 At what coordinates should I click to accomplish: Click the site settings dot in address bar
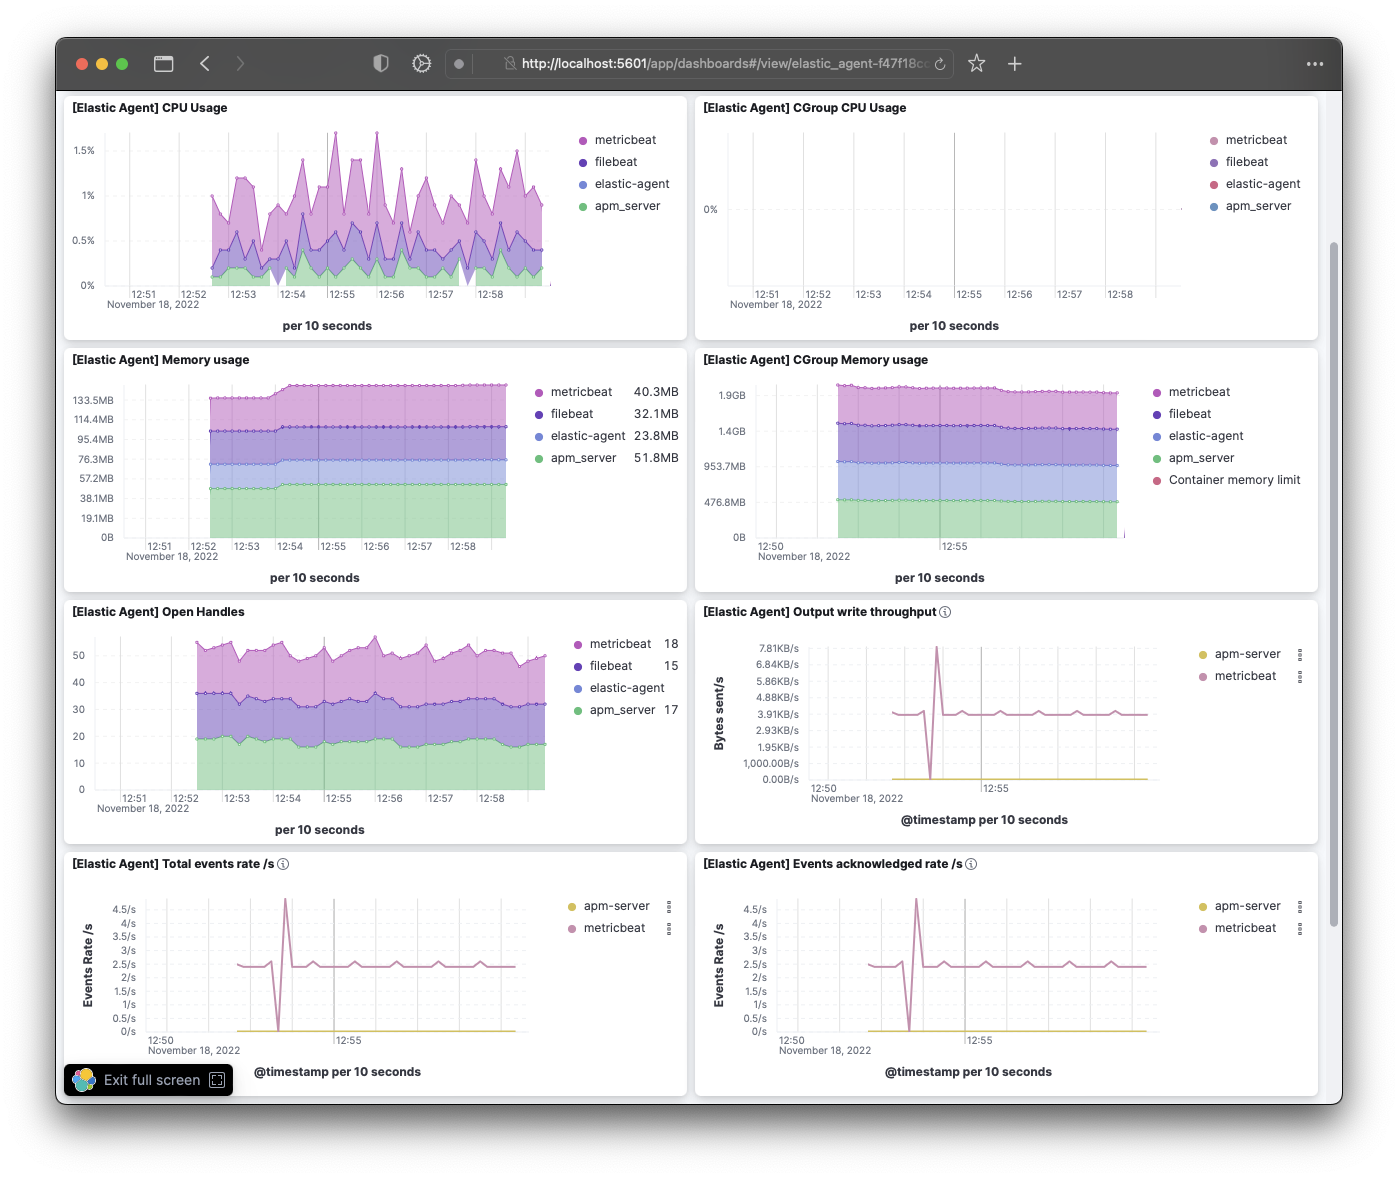click(459, 64)
